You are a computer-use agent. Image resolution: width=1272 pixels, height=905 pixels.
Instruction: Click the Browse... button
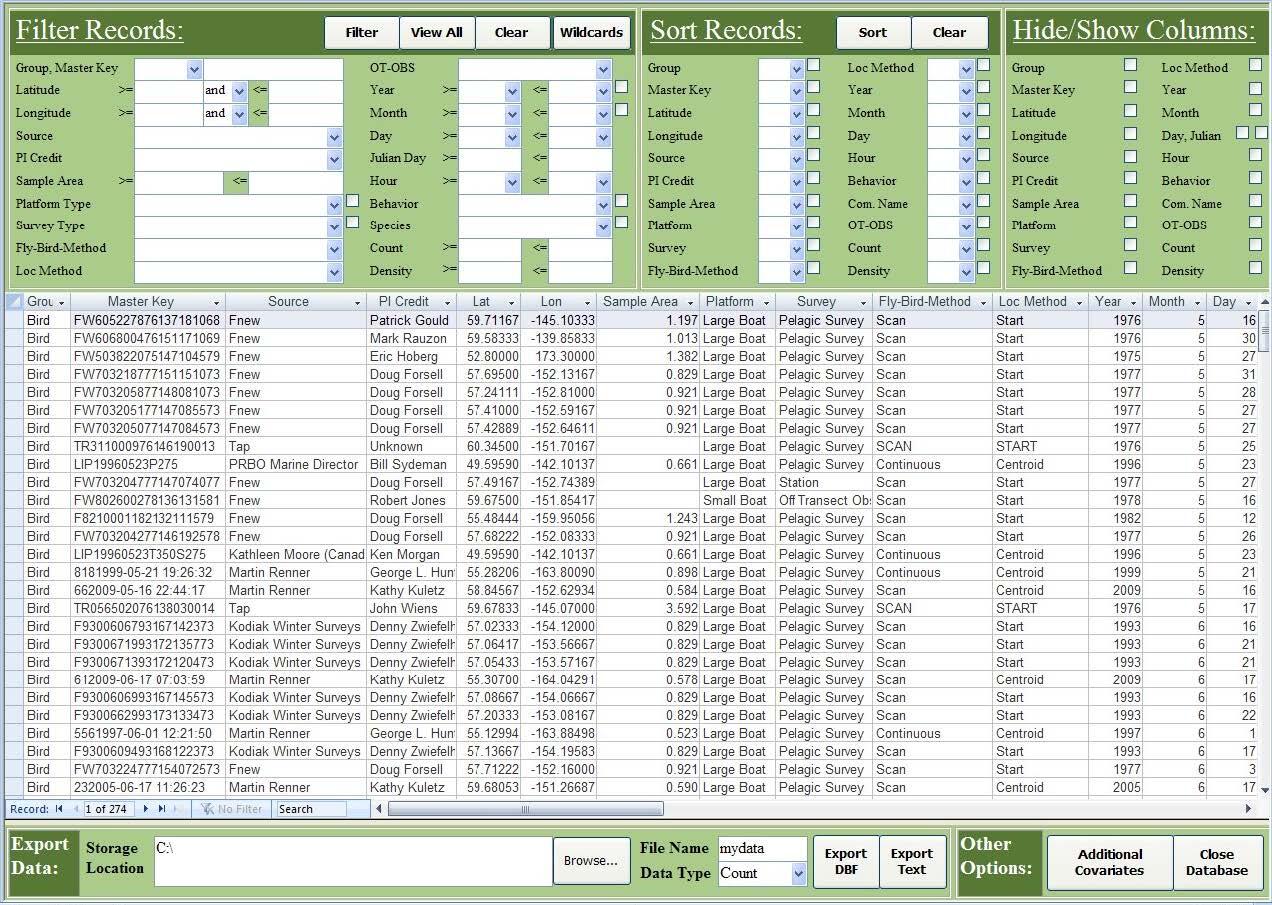point(591,861)
